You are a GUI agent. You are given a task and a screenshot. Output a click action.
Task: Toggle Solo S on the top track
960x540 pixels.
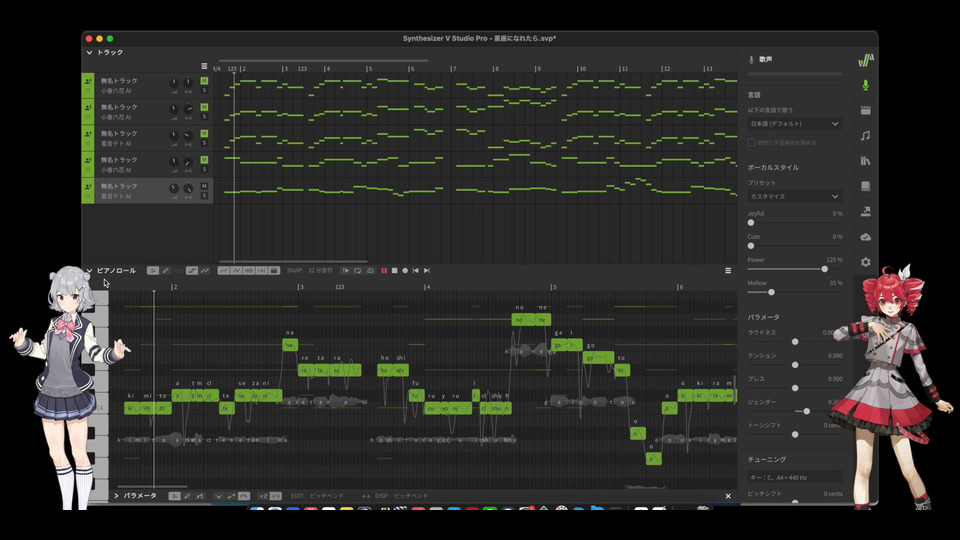coord(204,91)
